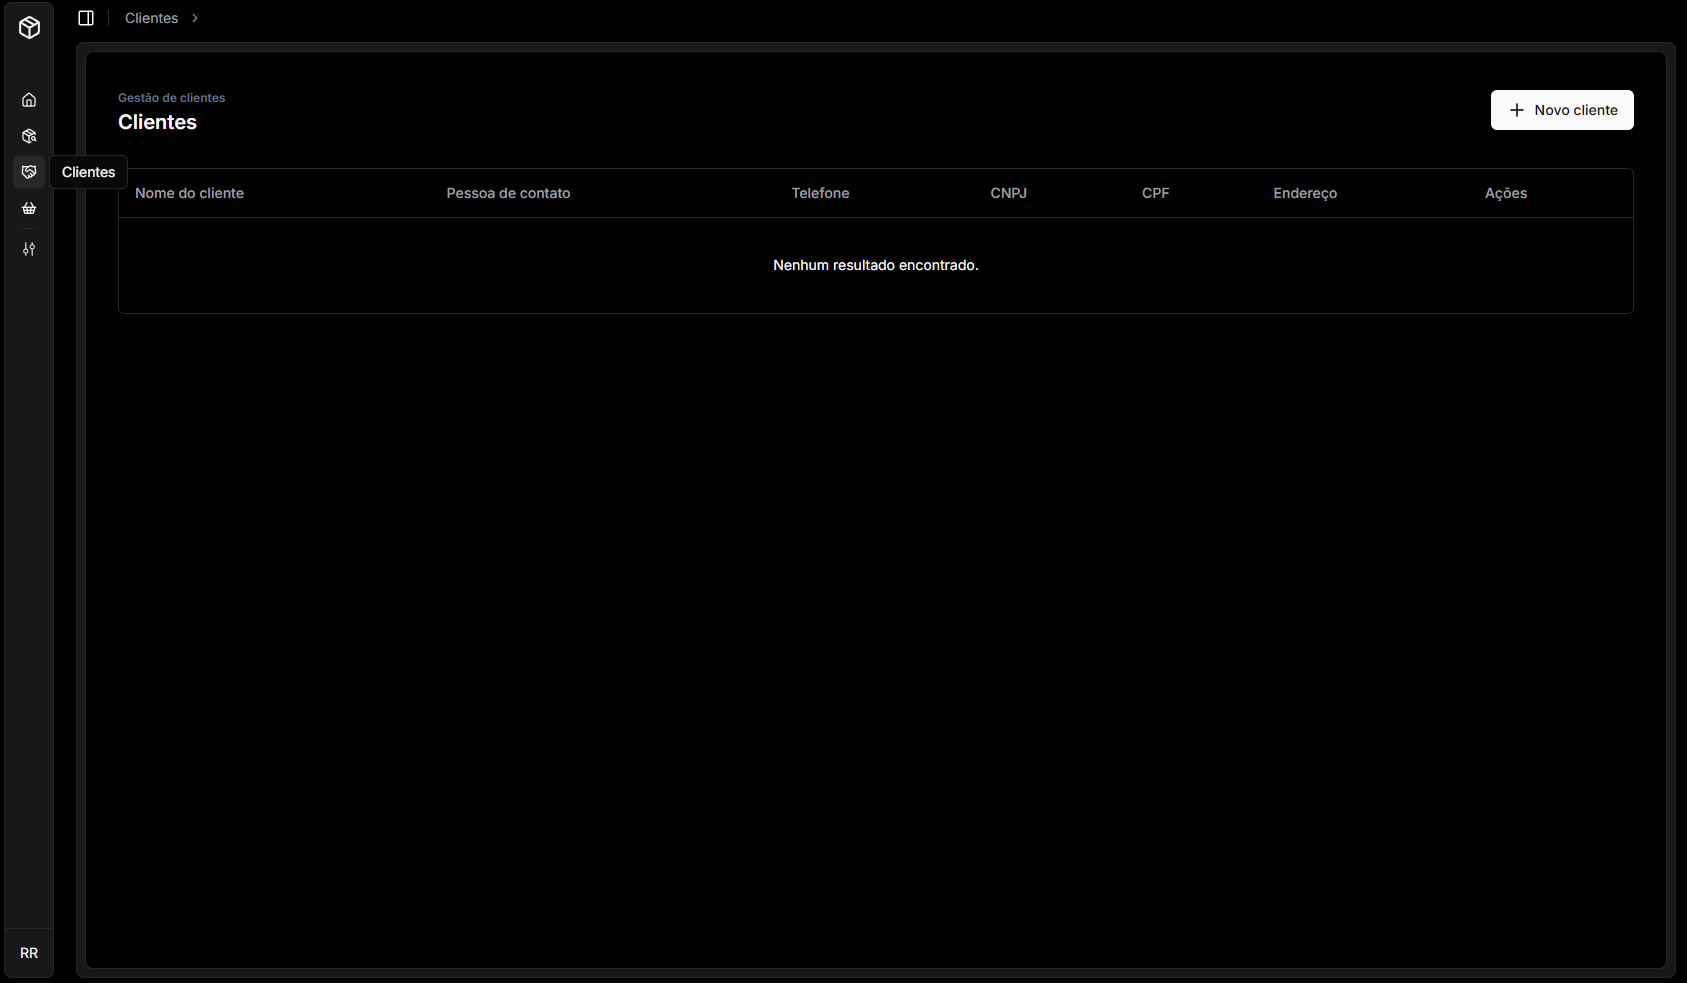Click the Clientes page heading
Image resolution: width=1687 pixels, height=983 pixels.
click(157, 122)
